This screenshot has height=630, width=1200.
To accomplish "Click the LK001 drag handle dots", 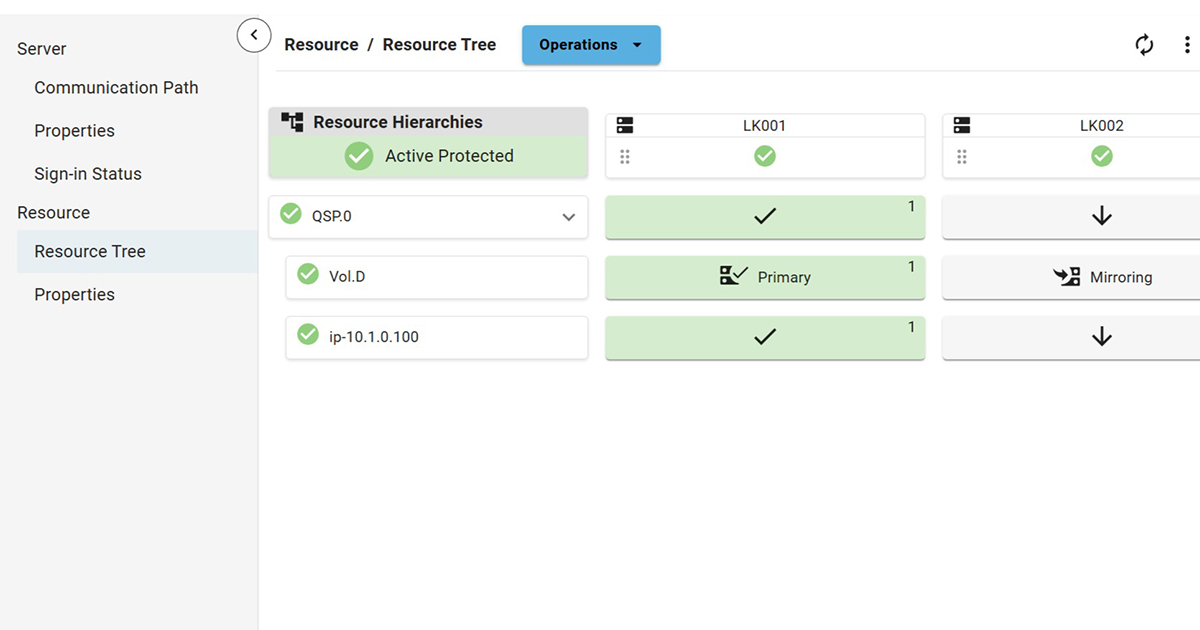I will point(625,157).
